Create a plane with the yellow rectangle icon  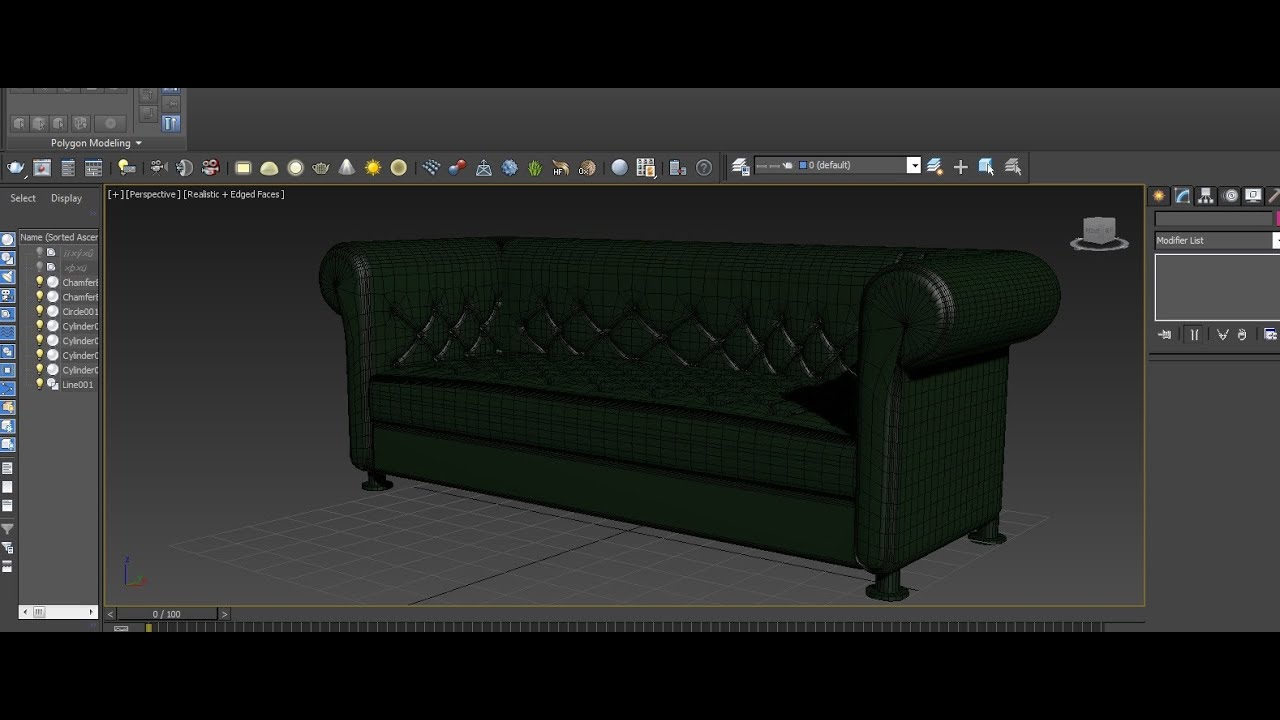tap(243, 168)
